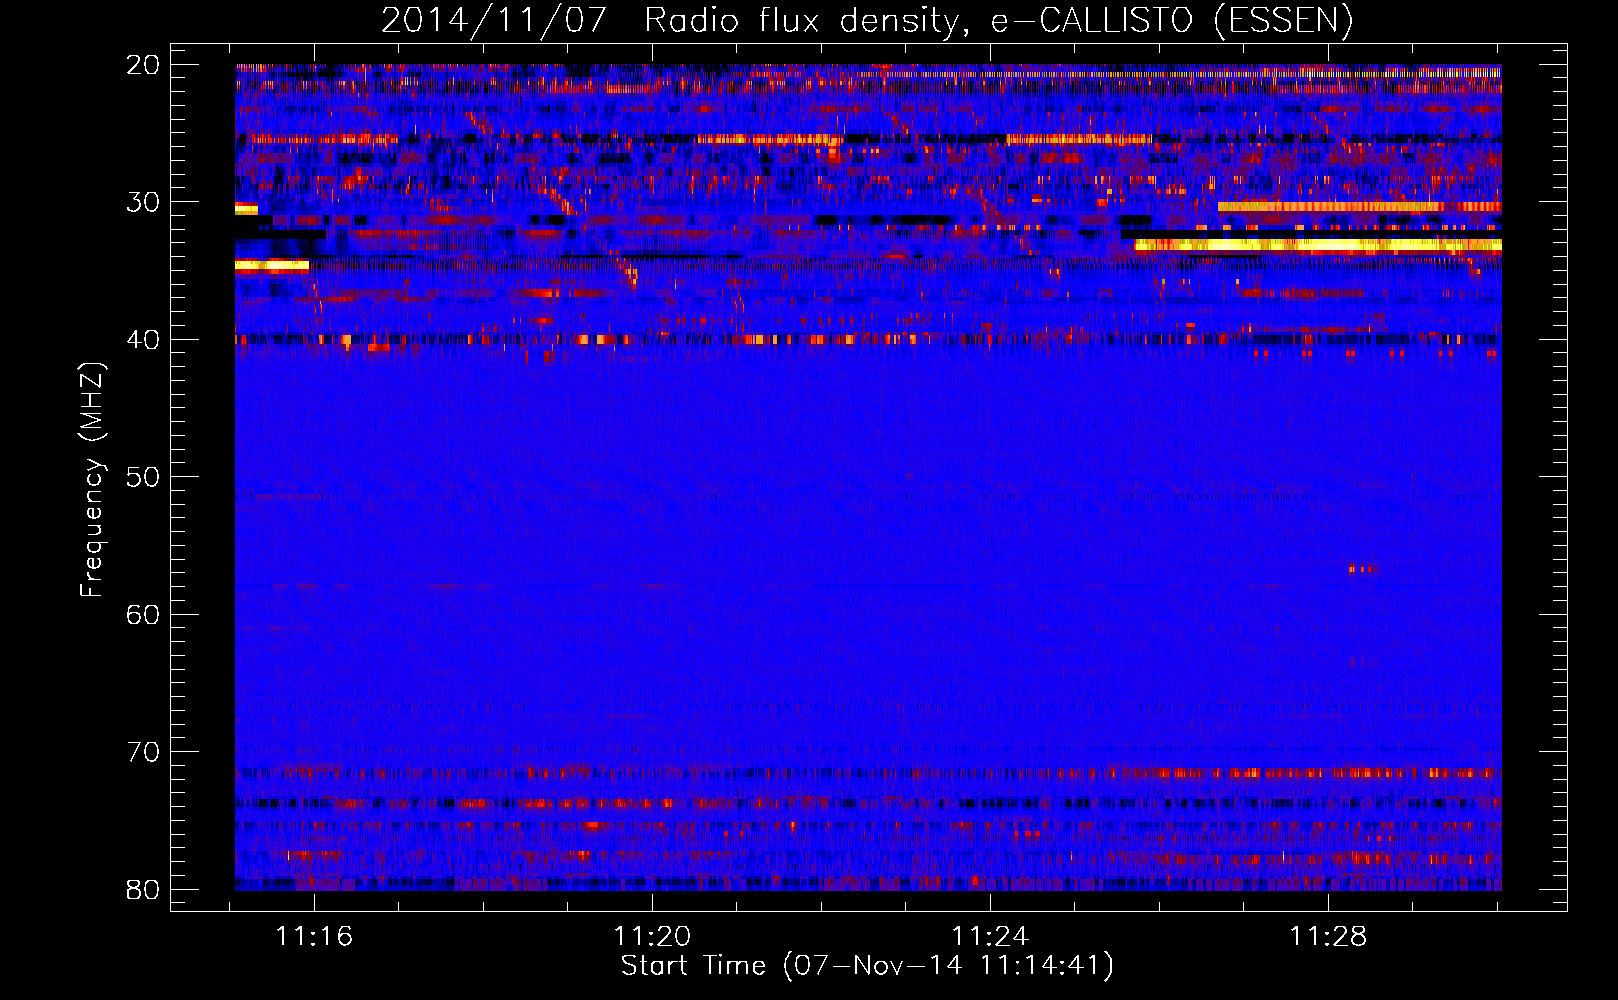The height and width of the screenshot is (1000, 1618).
Task: Click the Frequency (MHZ) axis label
Action: pos(92,480)
